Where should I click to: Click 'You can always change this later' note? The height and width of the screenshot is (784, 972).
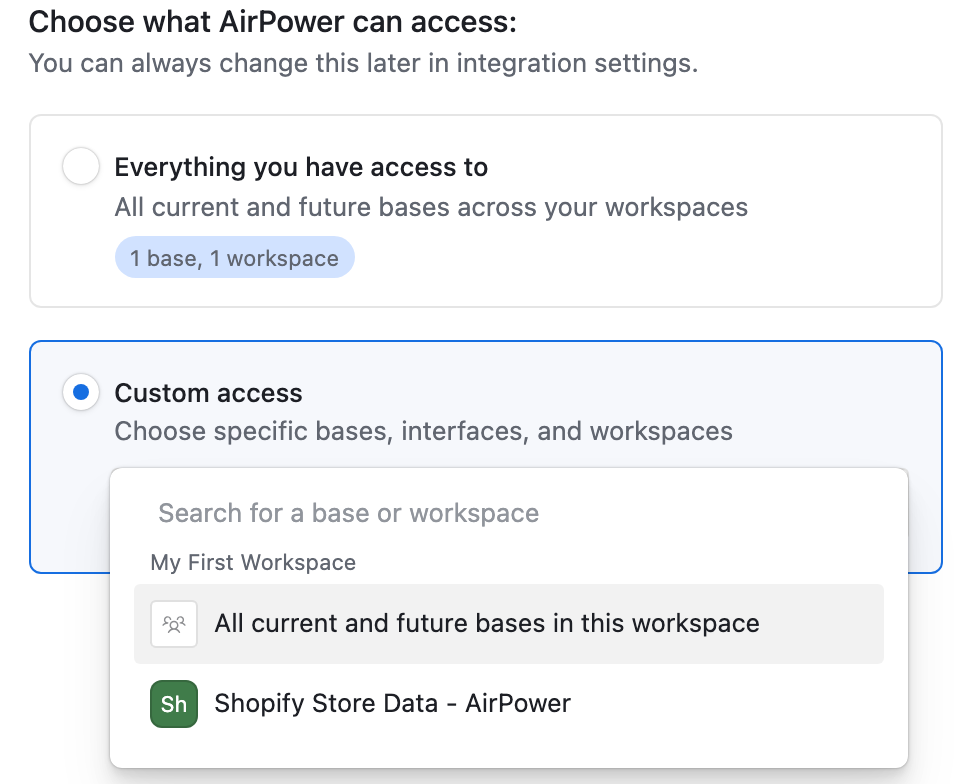point(363,63)
